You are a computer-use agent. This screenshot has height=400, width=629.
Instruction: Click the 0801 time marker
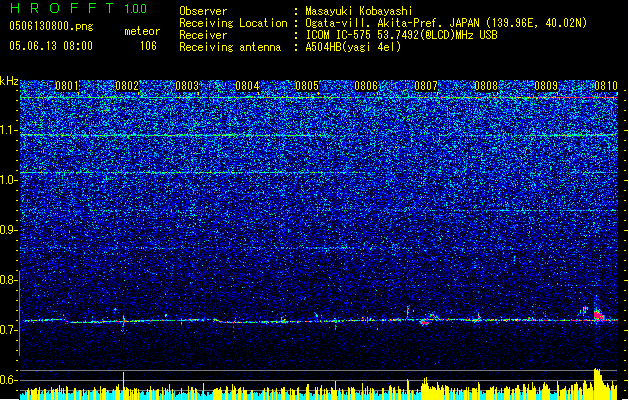[67, 86]
